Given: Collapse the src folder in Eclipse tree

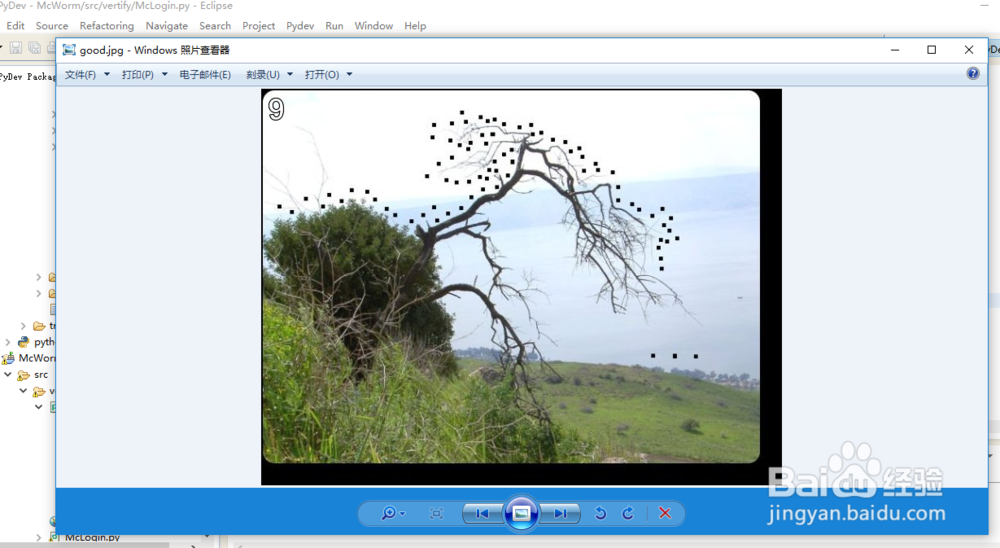Looking at the screenshot, I should [x=8, y=374].
